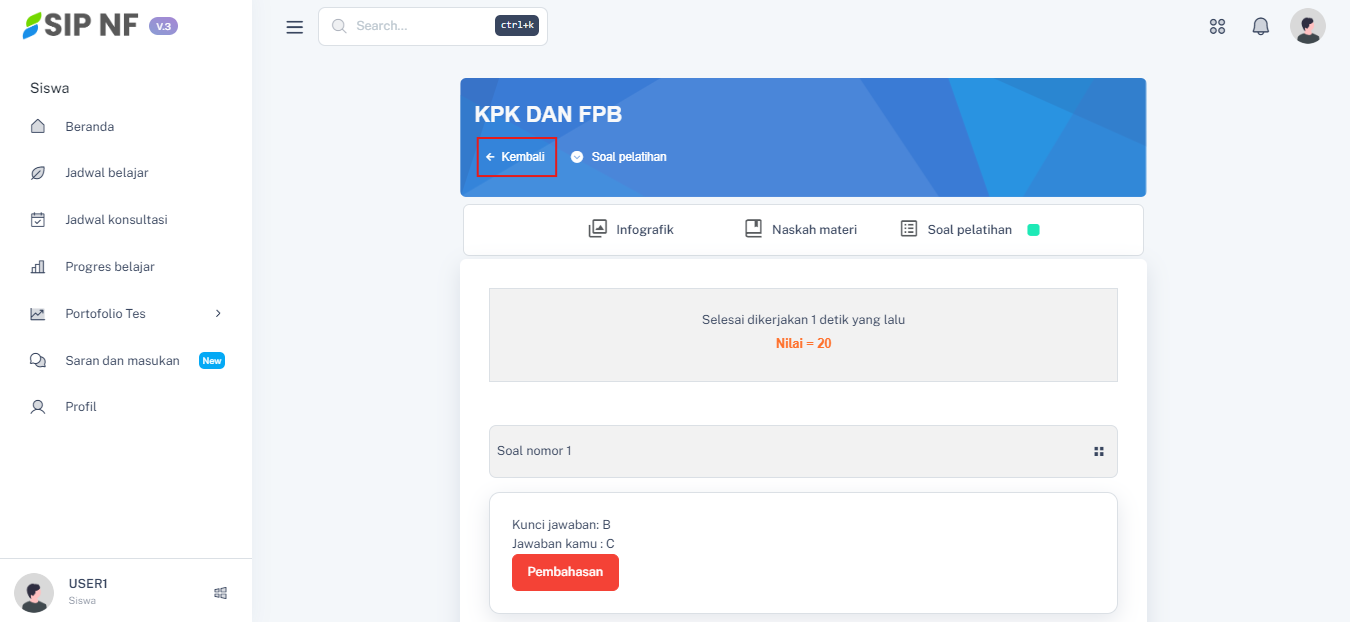
Task: Collapse the Soal nomor 1 panel
Action: click(x=800, y=452)
